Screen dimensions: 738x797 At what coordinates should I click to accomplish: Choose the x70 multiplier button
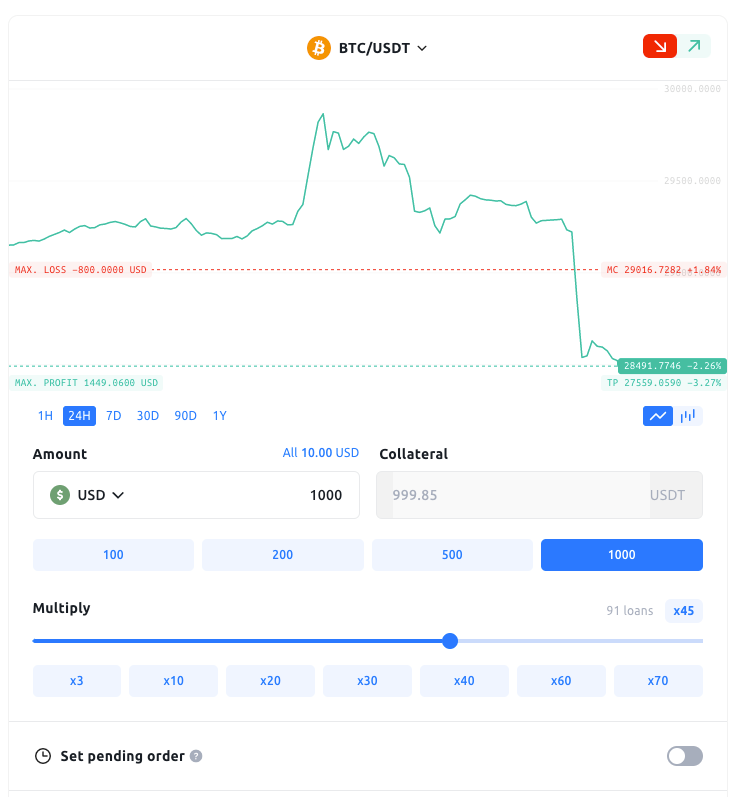pos(657,681)
